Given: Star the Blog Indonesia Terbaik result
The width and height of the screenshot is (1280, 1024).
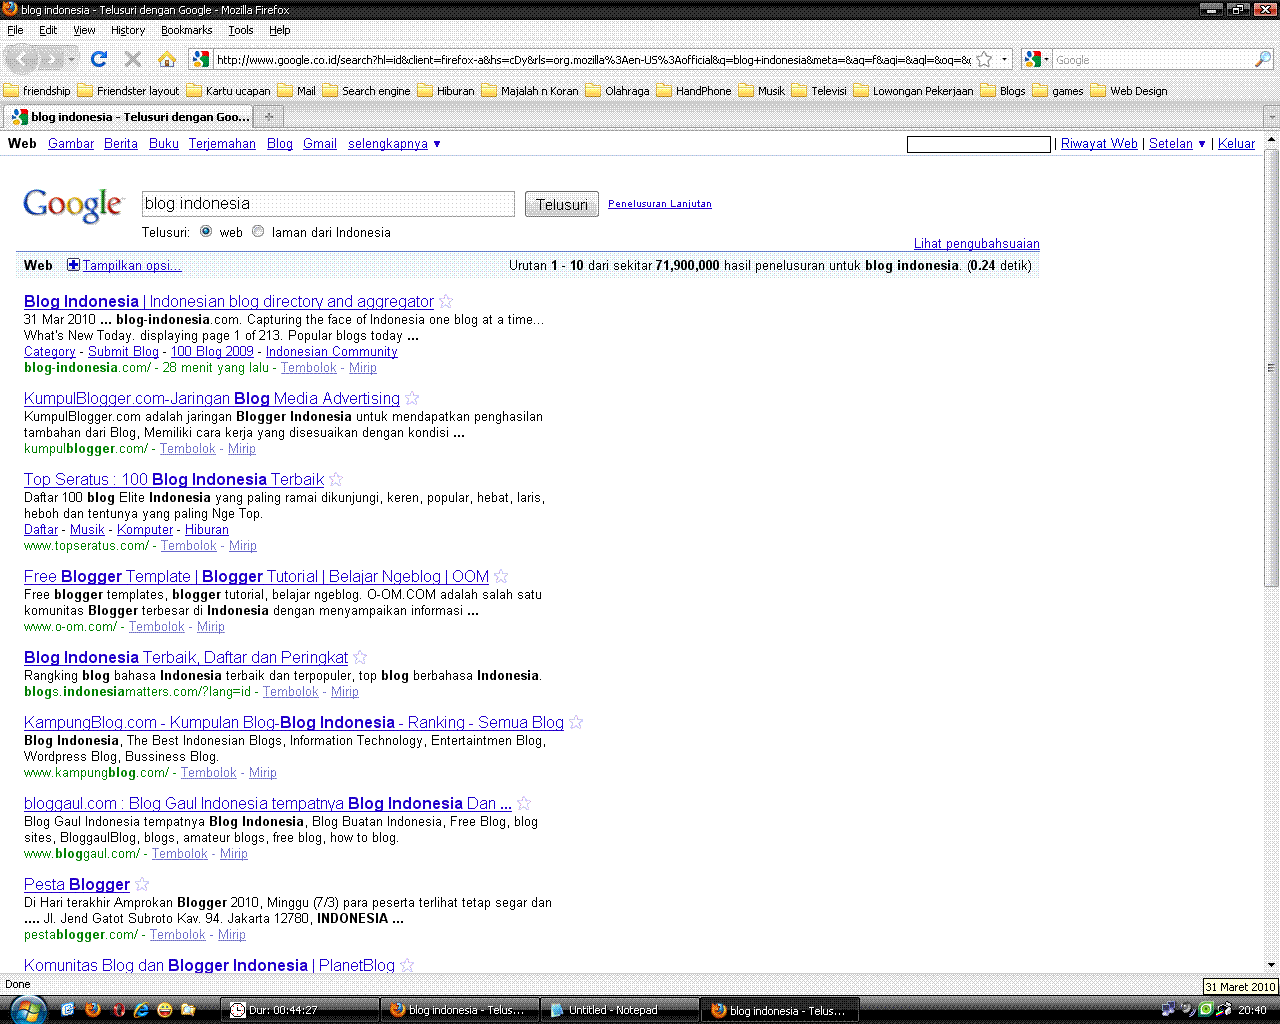Looking at the screenshot, I should (x=360, y=657).
